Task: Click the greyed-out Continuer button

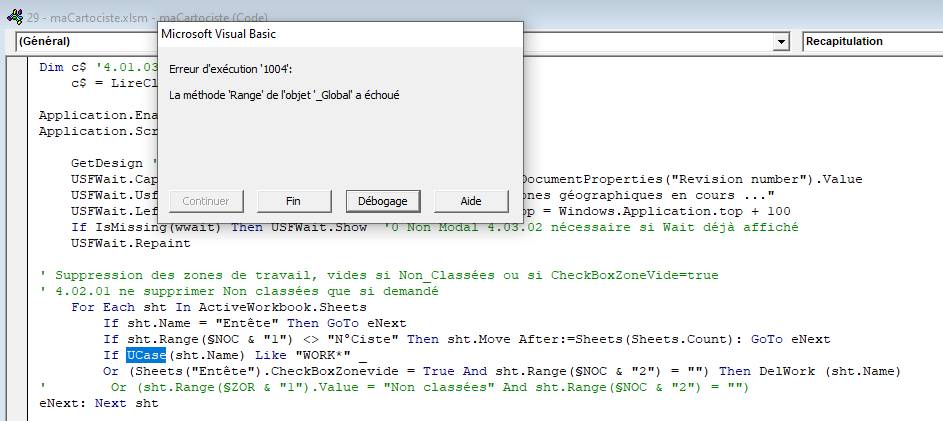Action: 205,201
